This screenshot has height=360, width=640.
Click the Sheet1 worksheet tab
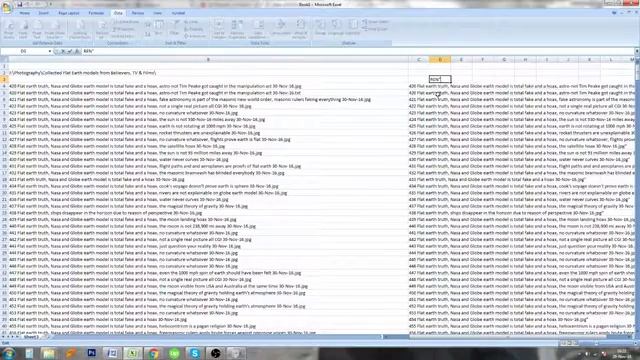pos(31,337)
